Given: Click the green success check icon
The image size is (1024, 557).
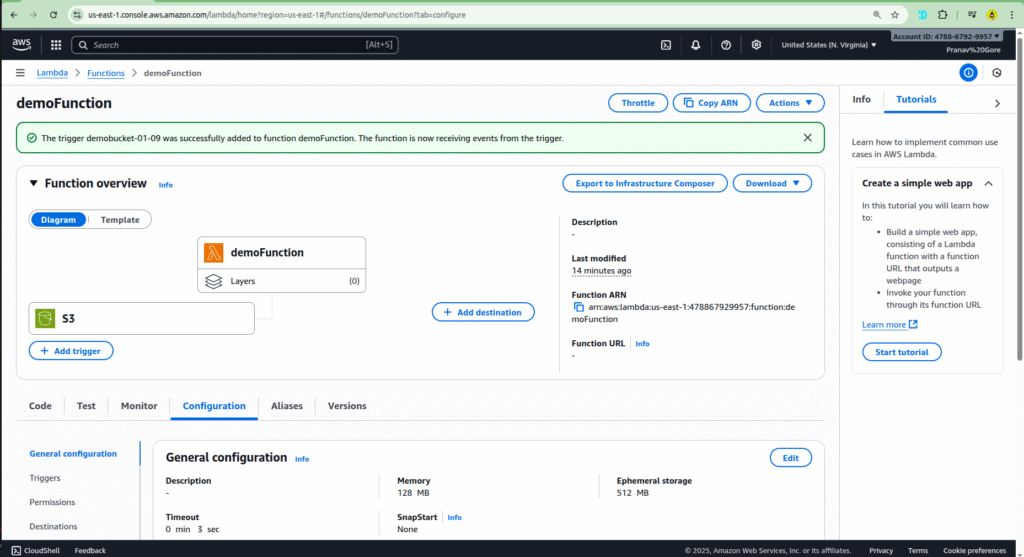Looking at the screenshot, I should pos(31,138).
